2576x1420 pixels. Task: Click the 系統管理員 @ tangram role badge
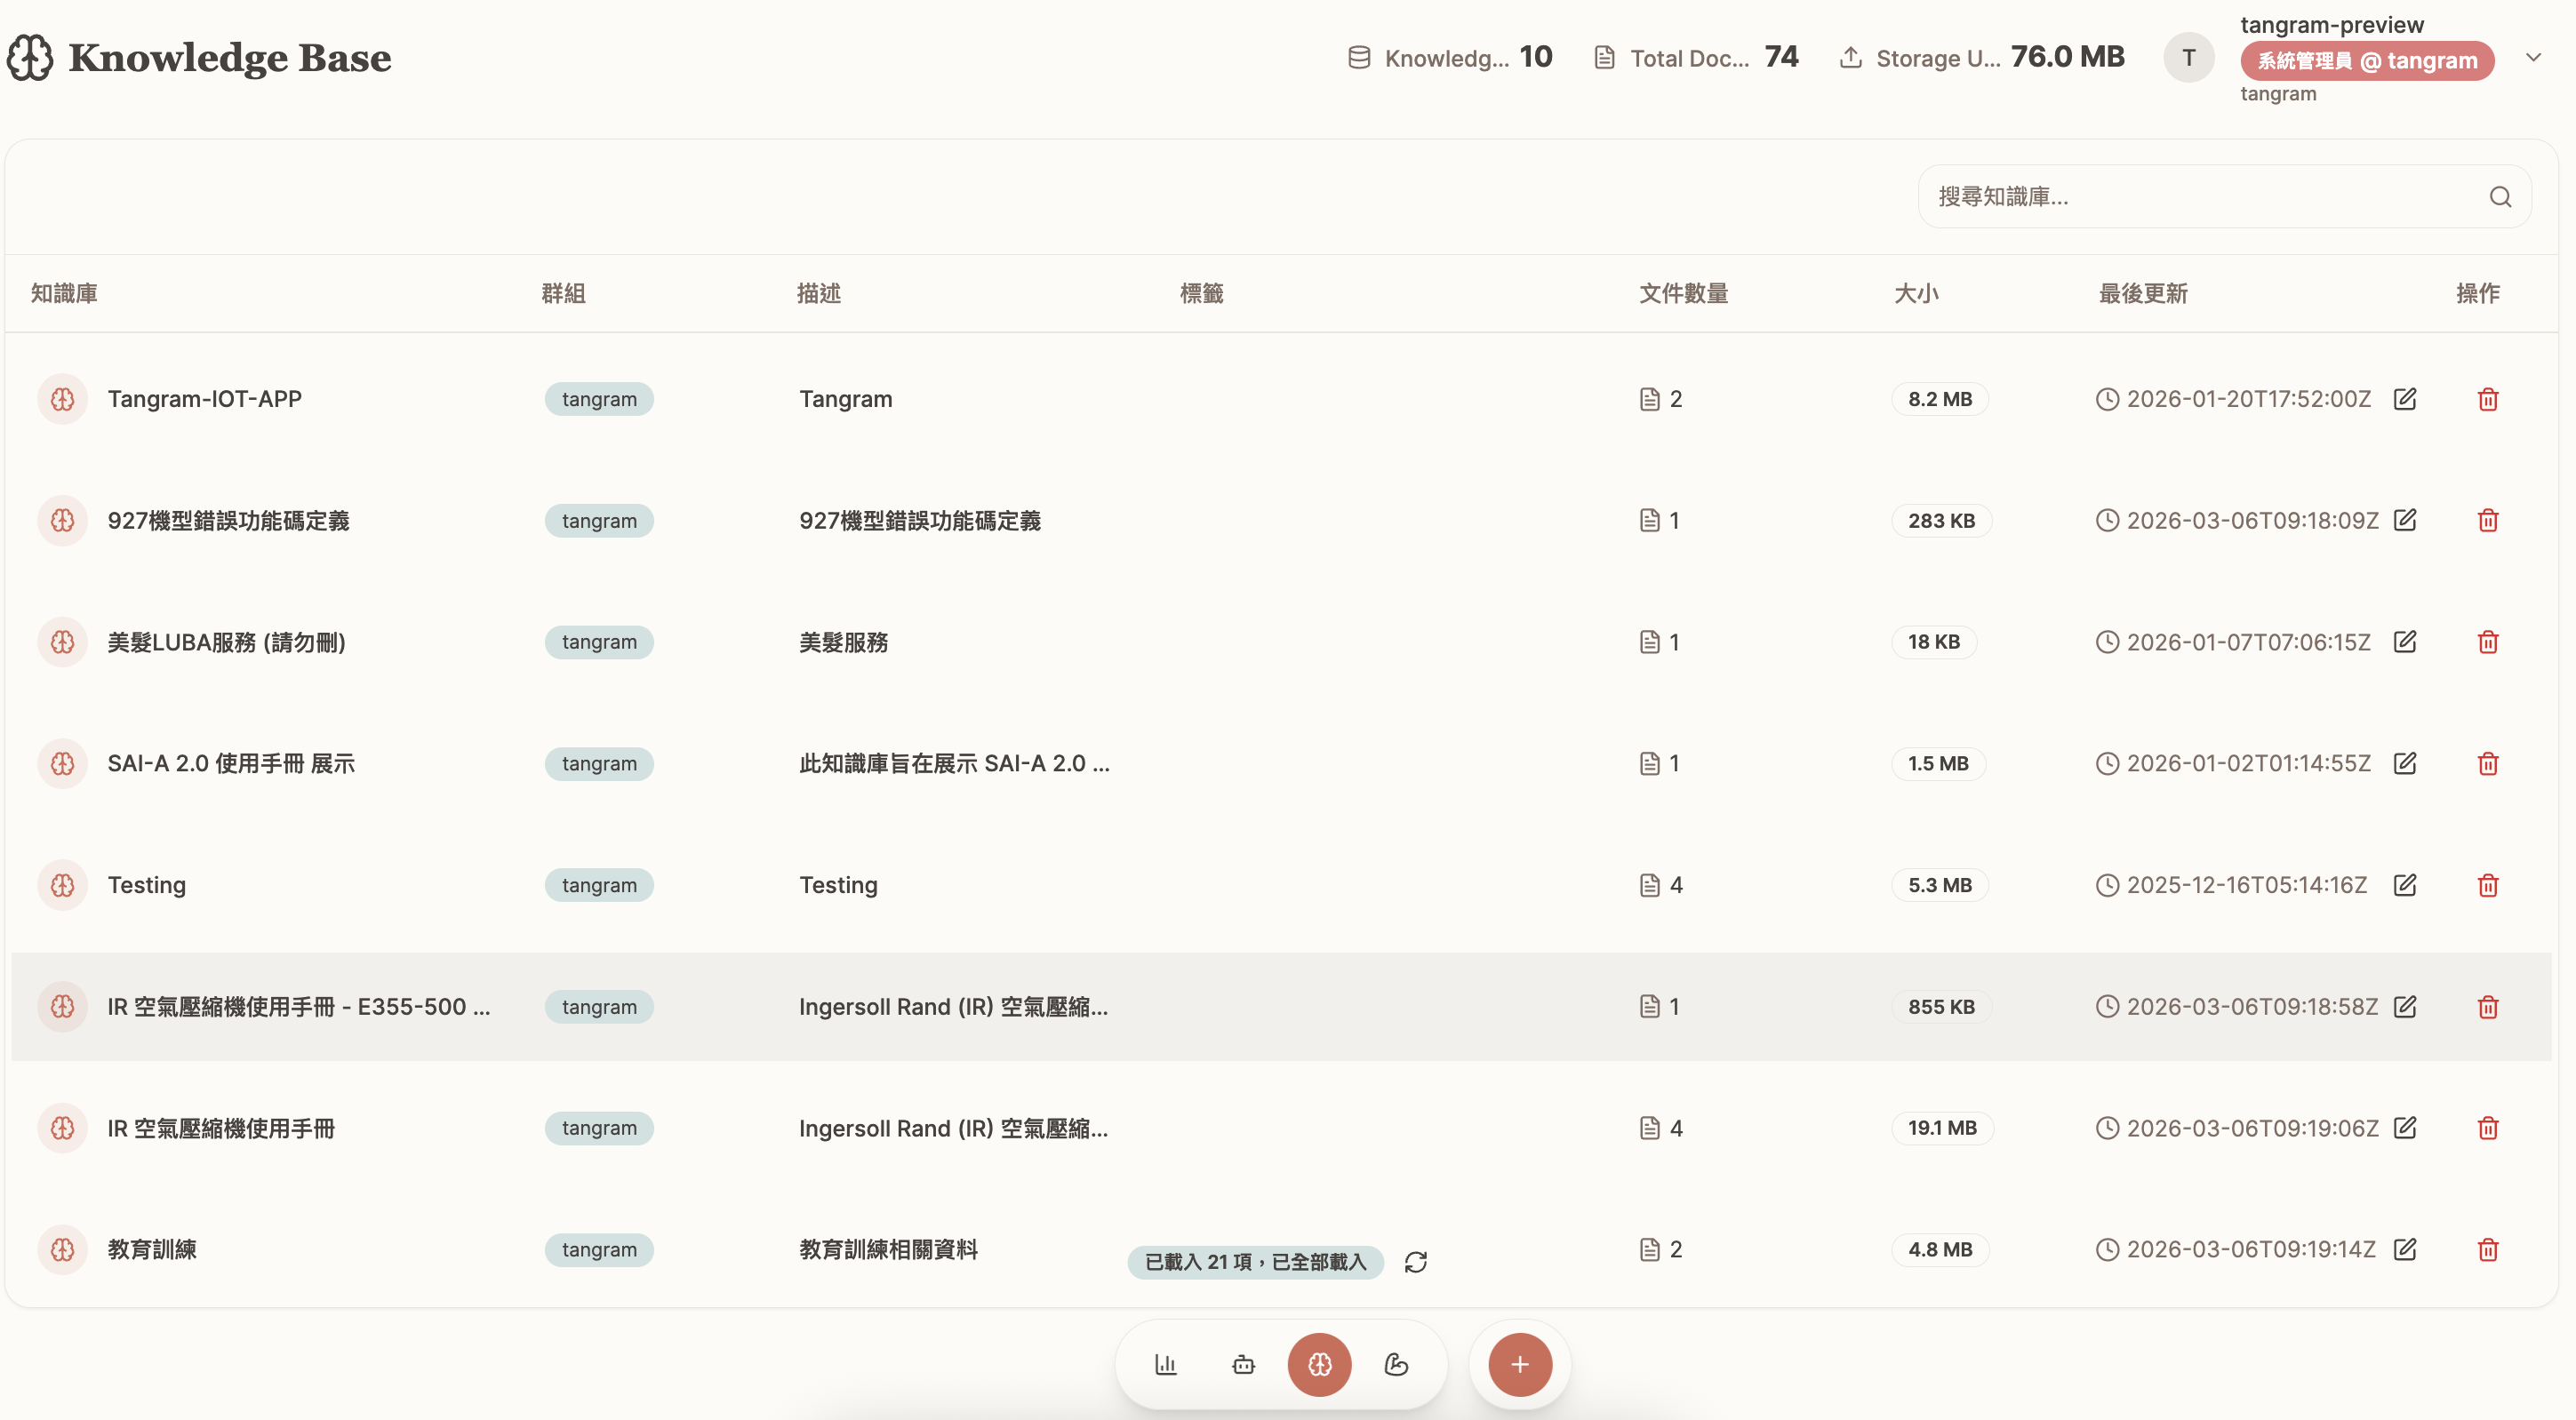2366,61
